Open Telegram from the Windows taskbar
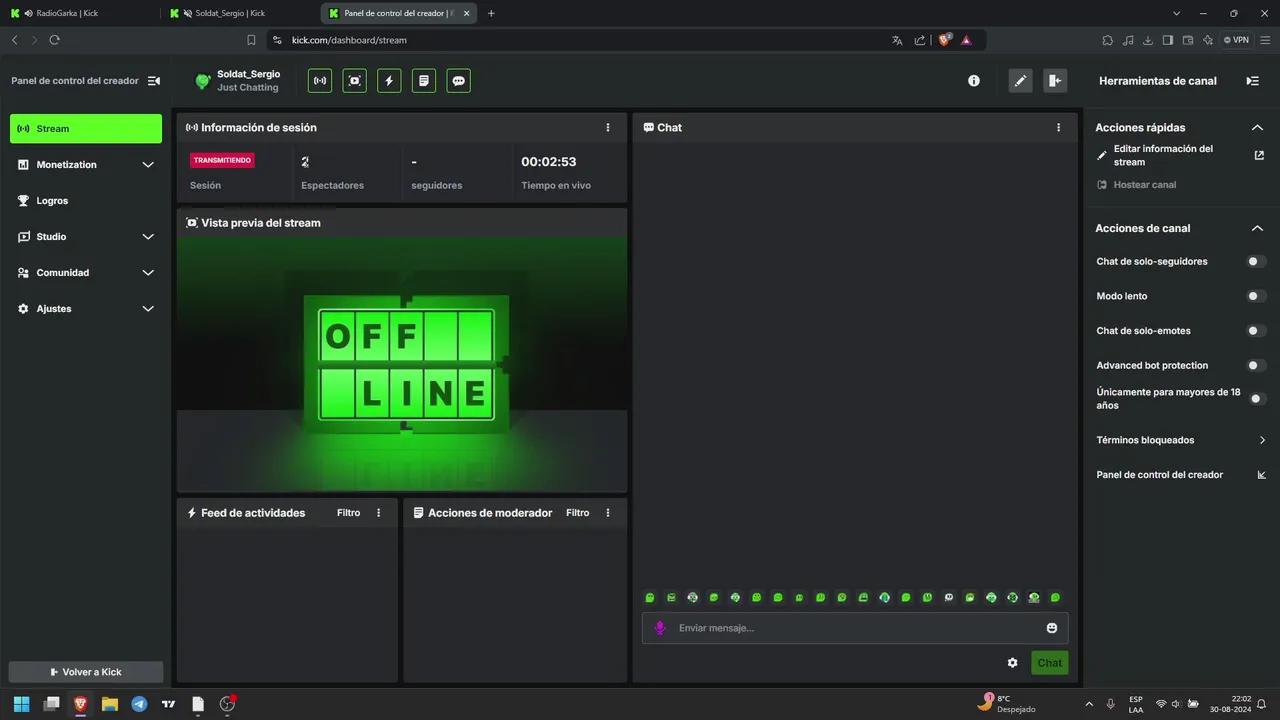 point(139,704)
